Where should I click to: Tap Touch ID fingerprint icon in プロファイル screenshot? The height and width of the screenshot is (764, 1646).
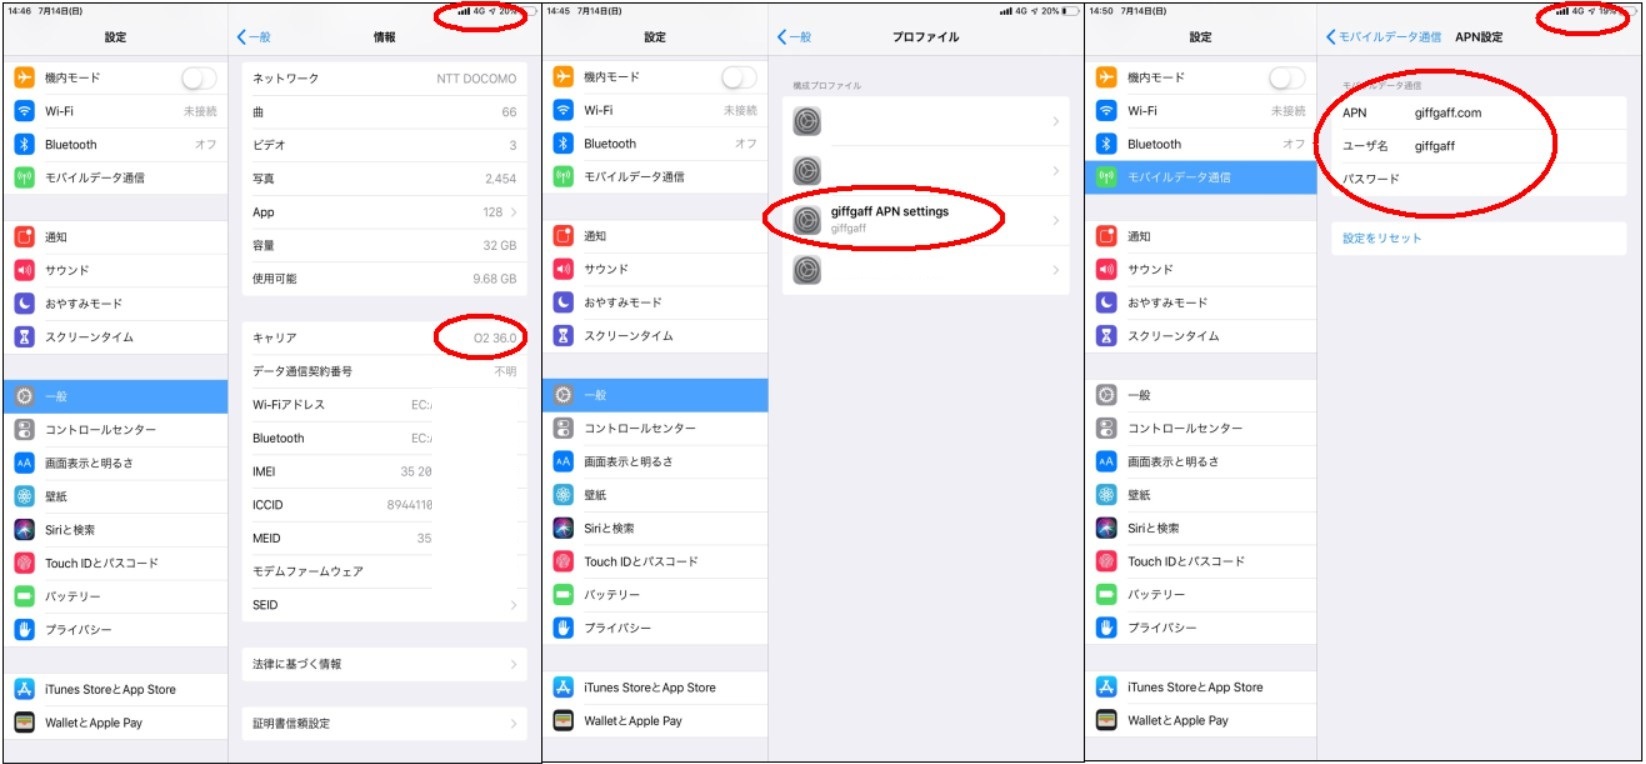coord(563,561)
